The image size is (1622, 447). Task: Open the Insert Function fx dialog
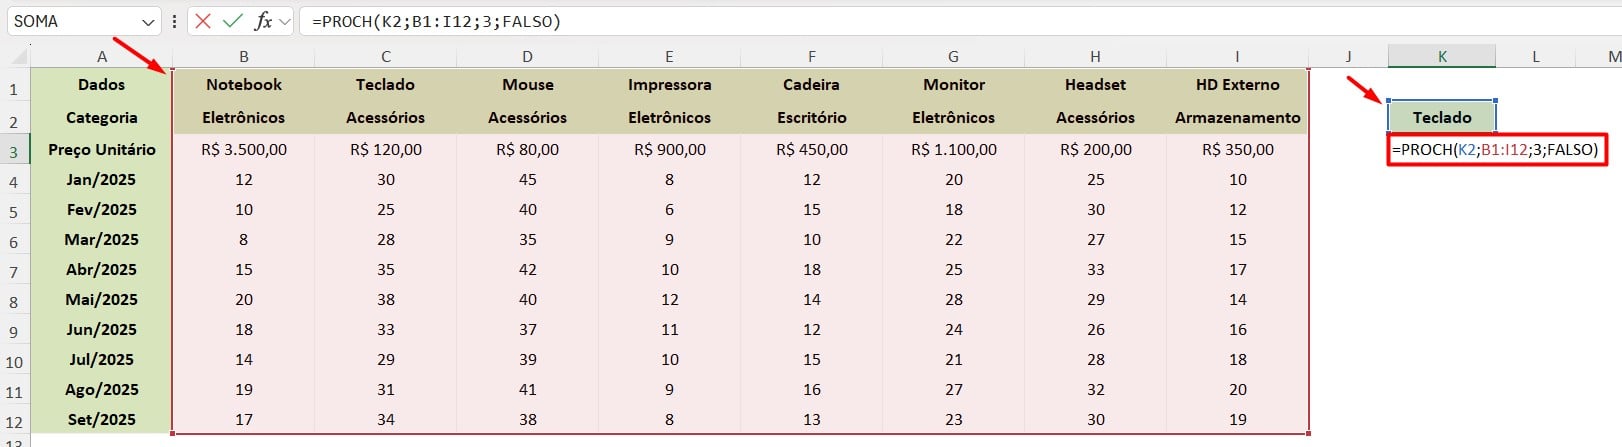click(262, 21)
